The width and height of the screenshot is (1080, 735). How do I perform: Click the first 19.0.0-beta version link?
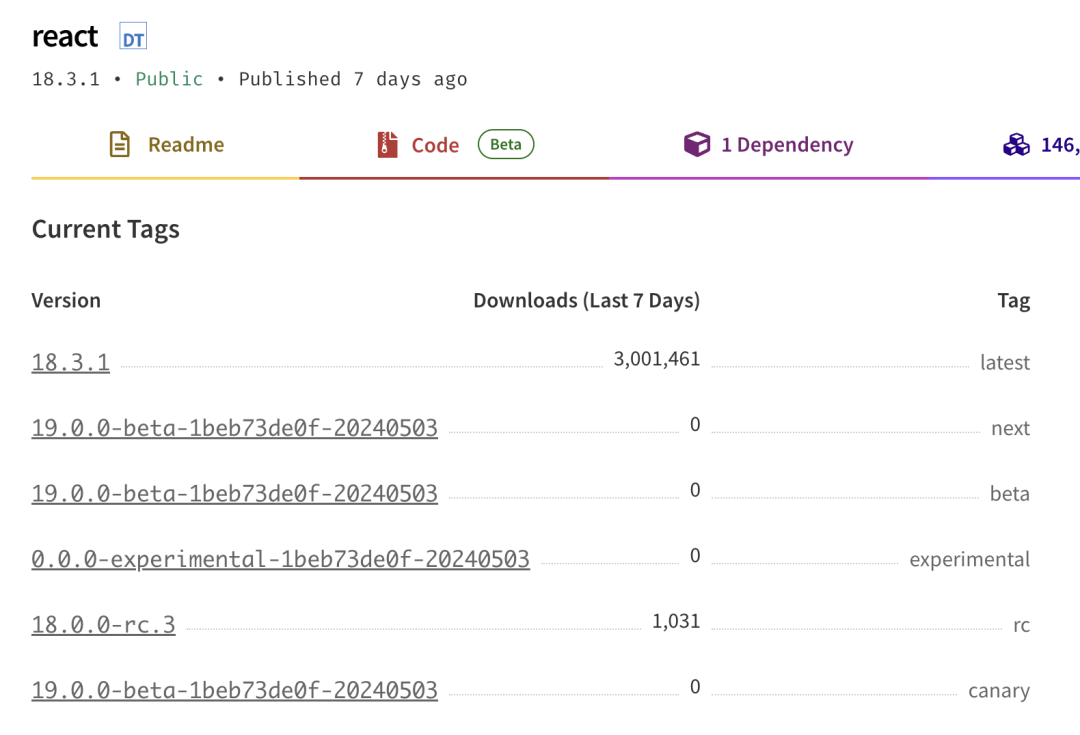pos(235,426)
